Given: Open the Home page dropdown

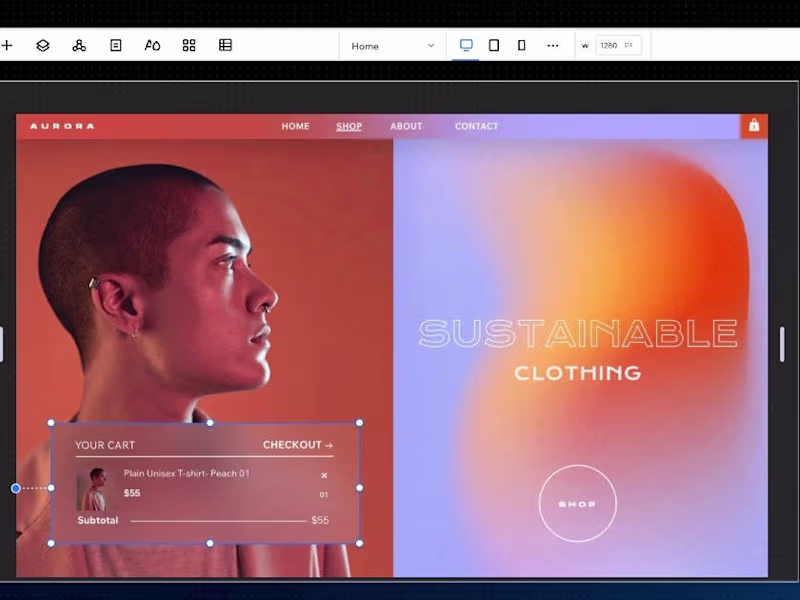Looking at the screenshot, I should tap(392, 46).
